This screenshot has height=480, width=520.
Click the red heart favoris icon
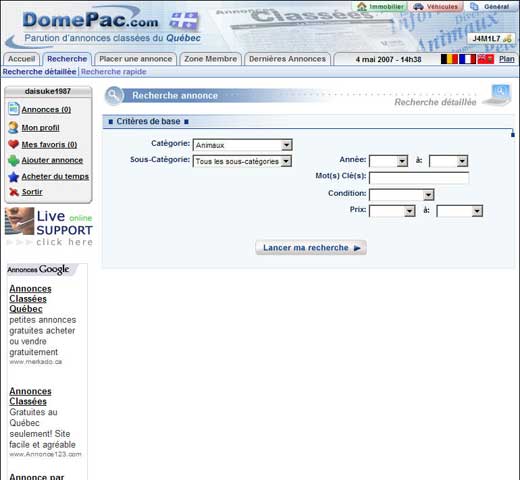tap(14, 144)
